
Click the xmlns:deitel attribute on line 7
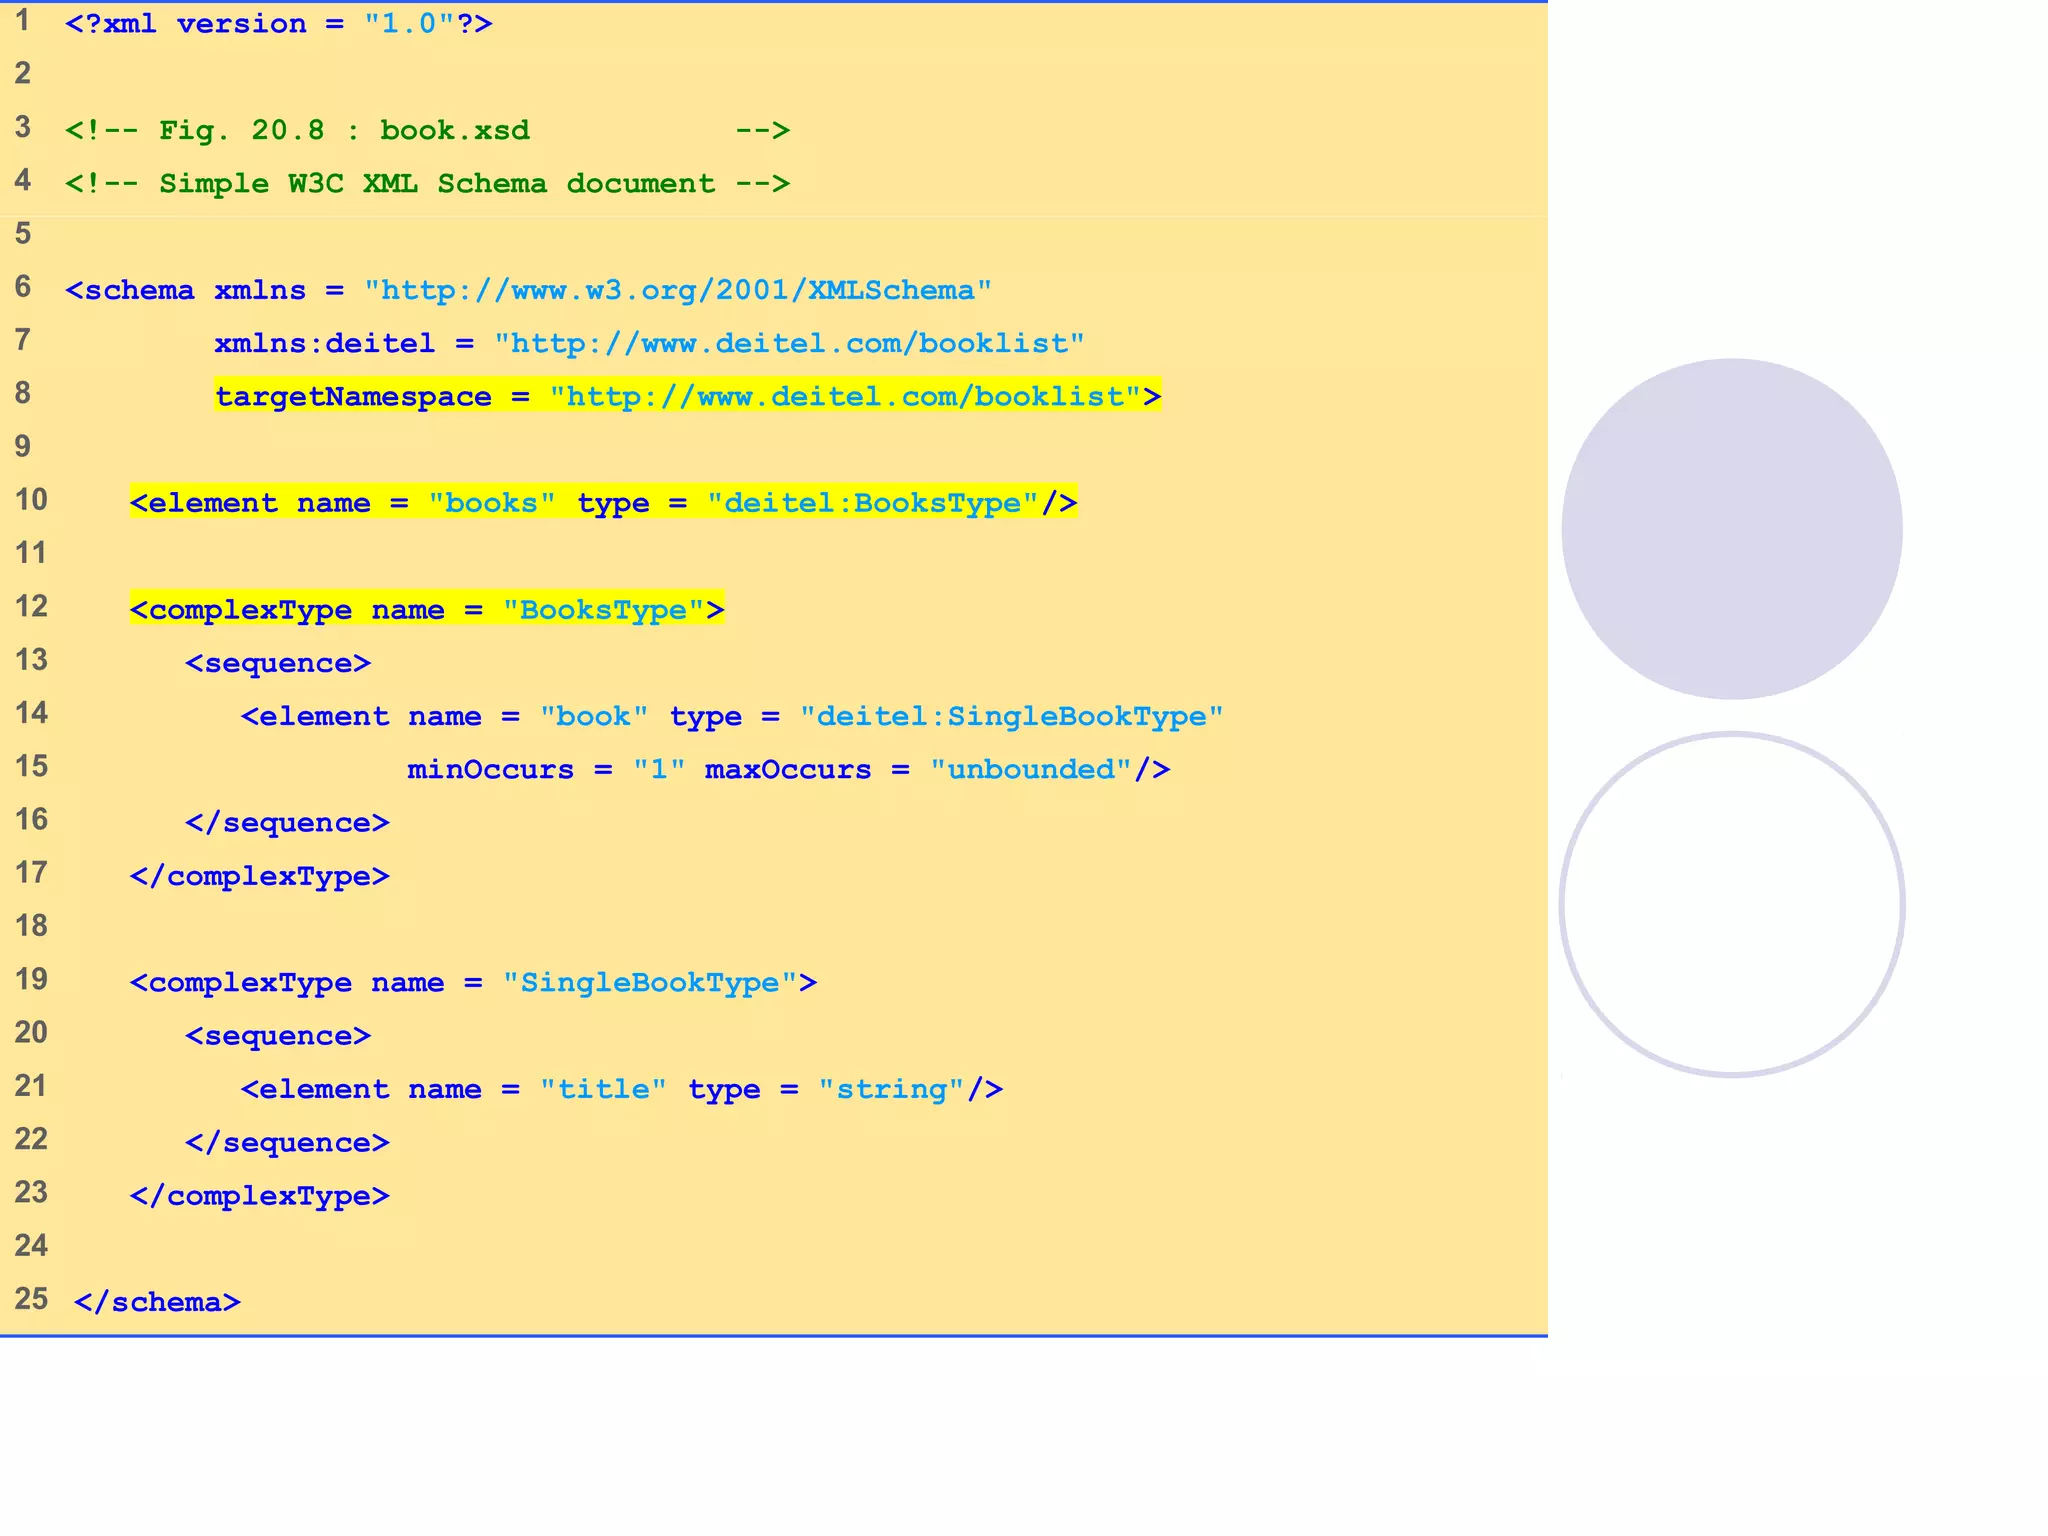click(649, 344)
